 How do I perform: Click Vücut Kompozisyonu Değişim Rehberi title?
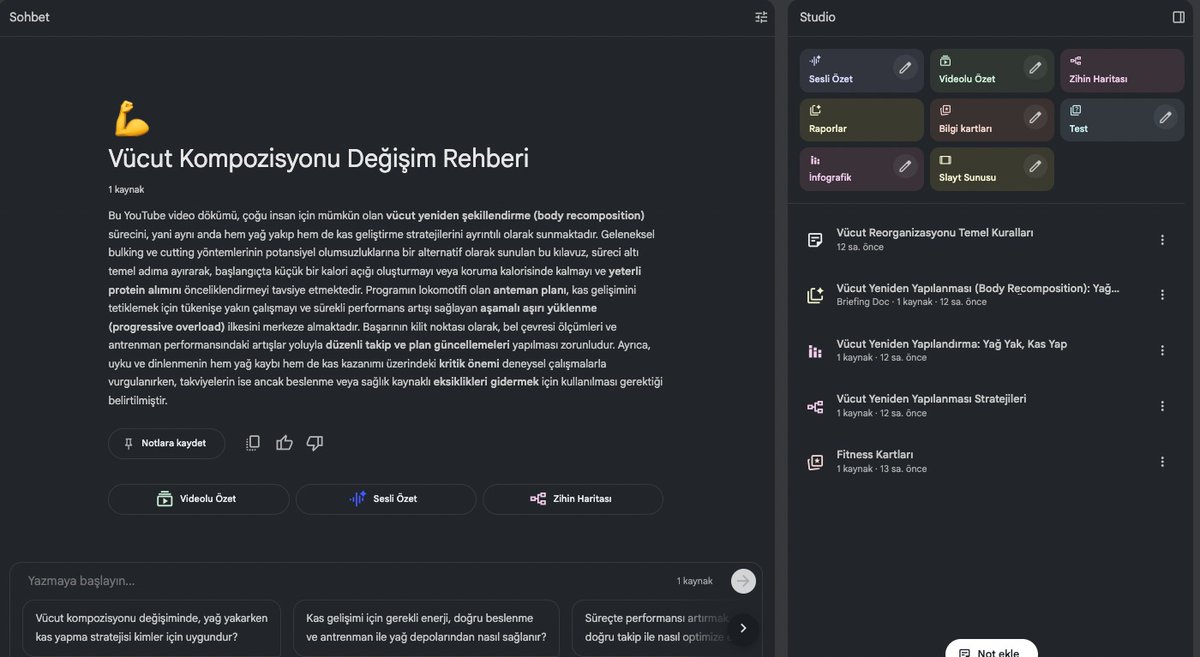318,158
